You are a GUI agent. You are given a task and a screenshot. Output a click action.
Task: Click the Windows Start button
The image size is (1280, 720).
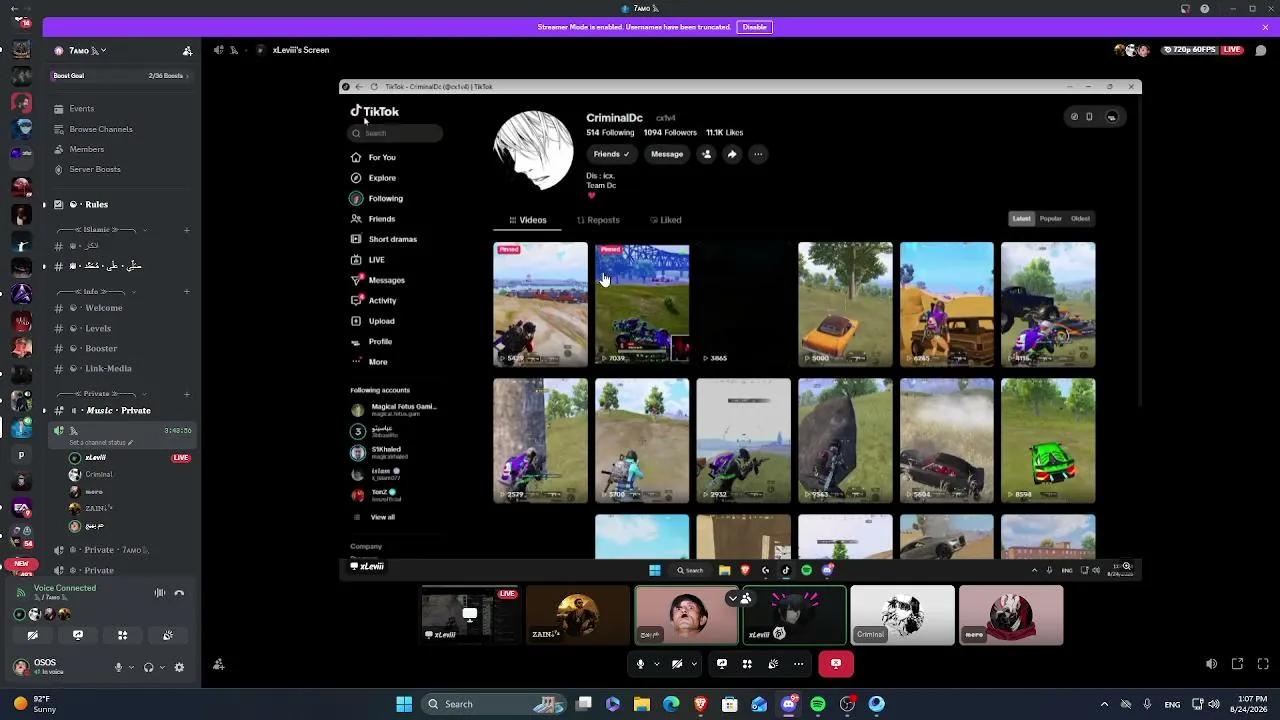[x=404, y=704]
